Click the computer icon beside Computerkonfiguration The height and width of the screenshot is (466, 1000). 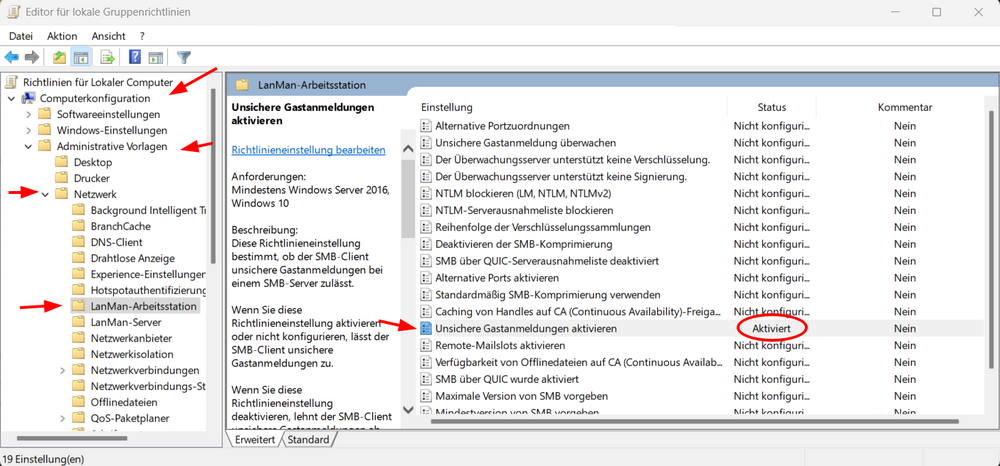point(29,98)
